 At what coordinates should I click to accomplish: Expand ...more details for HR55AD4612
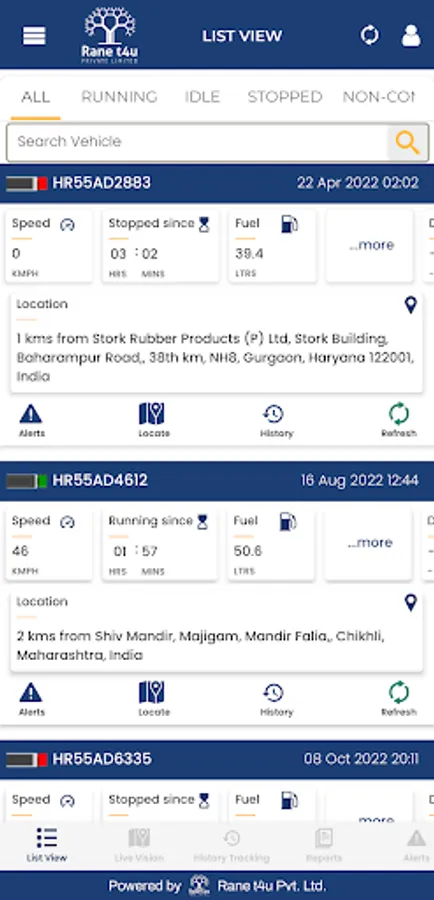pos(370,543)
